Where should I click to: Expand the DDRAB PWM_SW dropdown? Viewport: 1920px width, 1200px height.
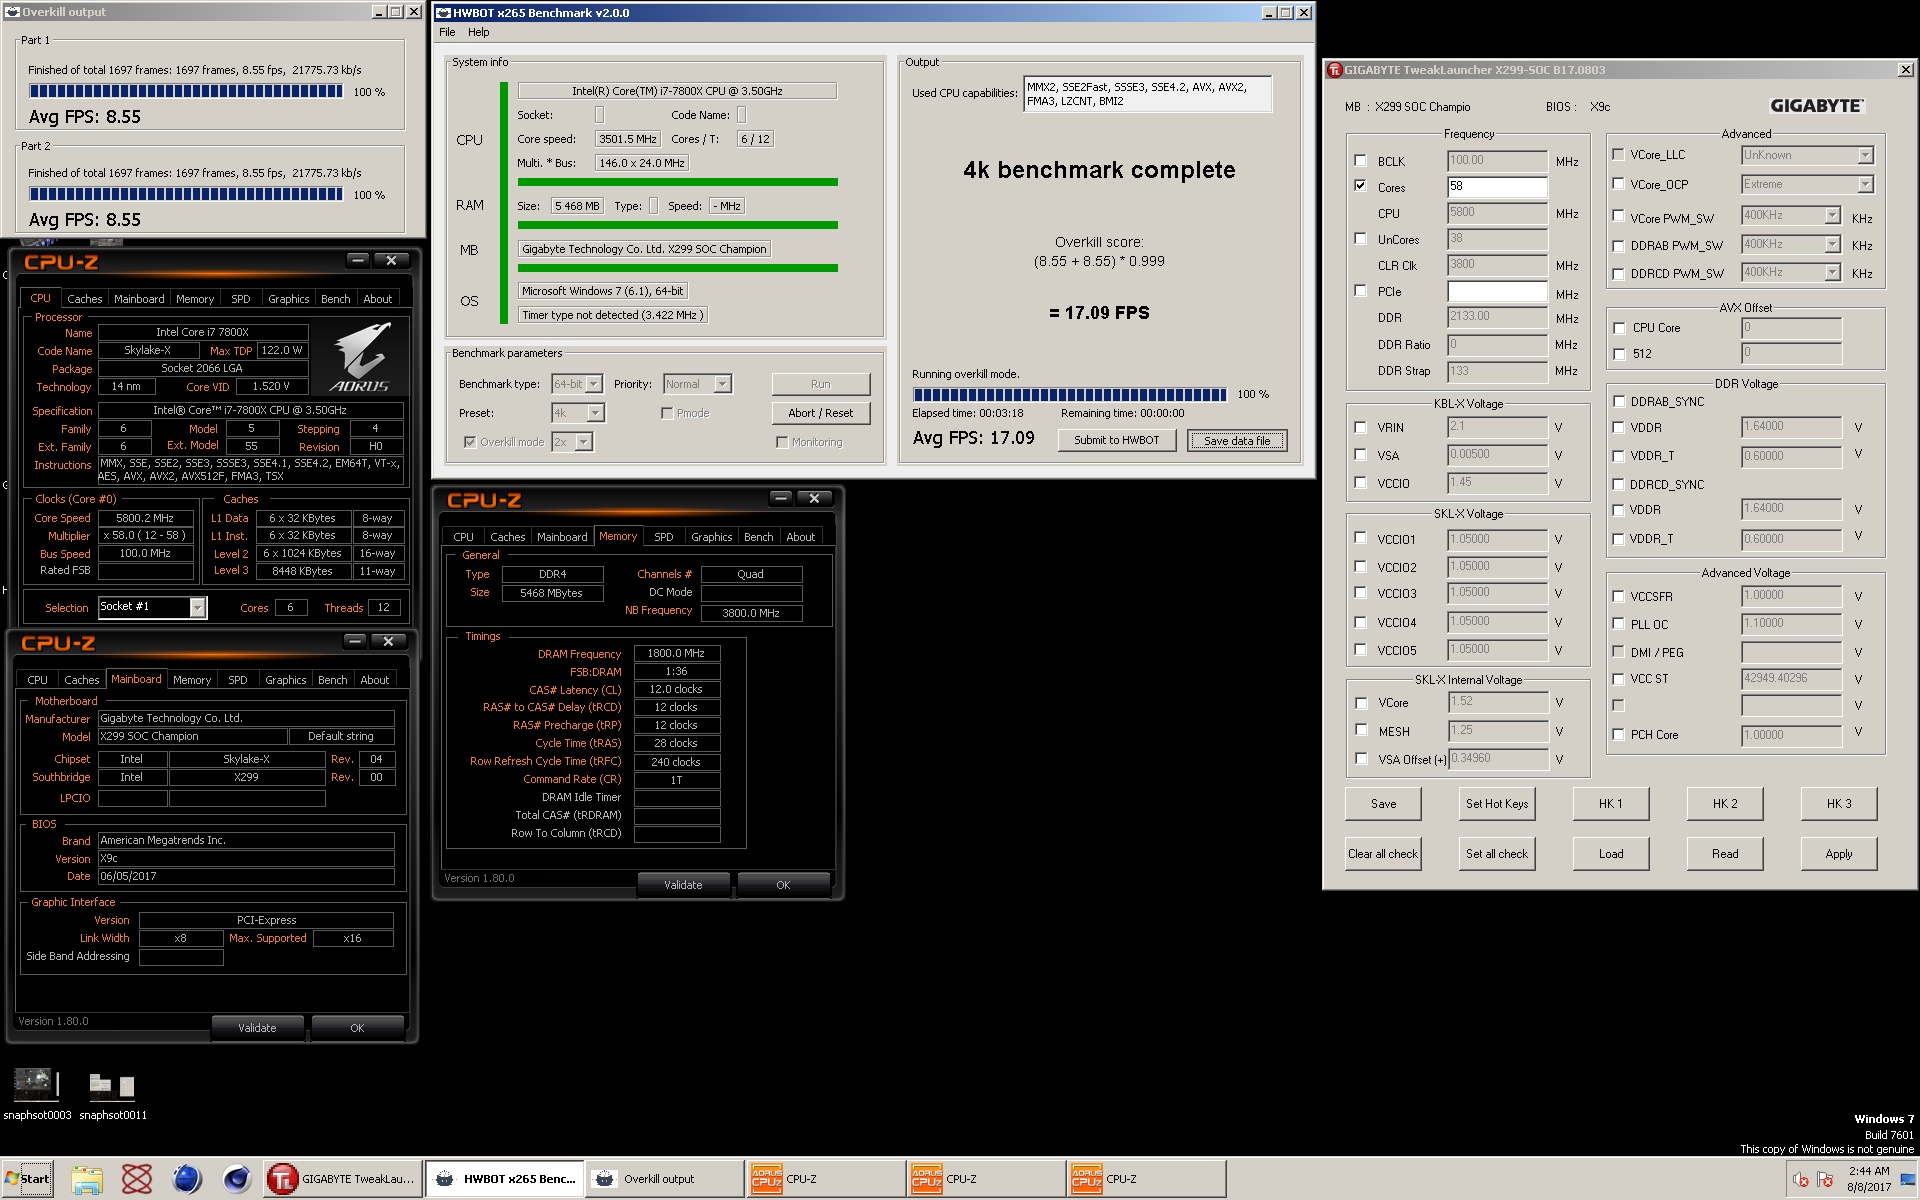click(1832, 244)
